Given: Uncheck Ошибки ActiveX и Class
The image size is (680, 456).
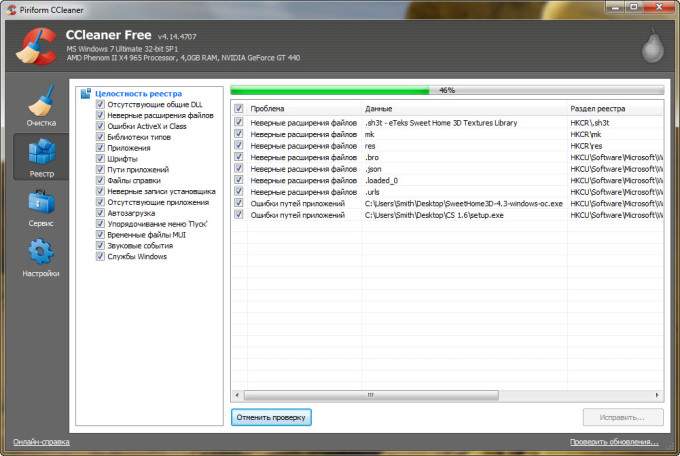Looking at the screenshot, I should tap(100, 126).
